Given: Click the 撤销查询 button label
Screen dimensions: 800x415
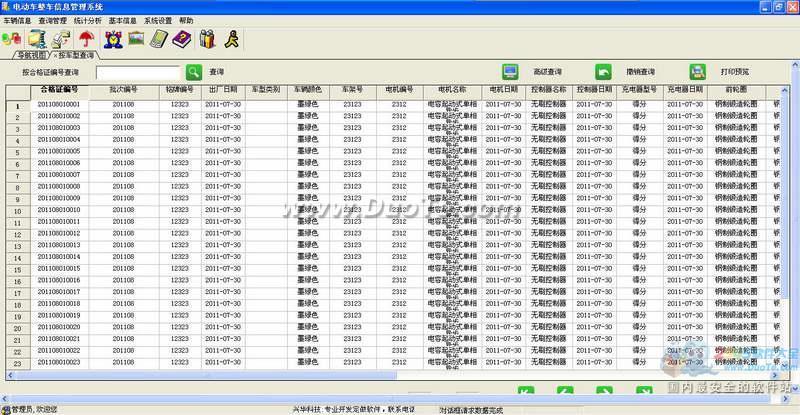Looking at the screenshot, I should click(640, 72).
